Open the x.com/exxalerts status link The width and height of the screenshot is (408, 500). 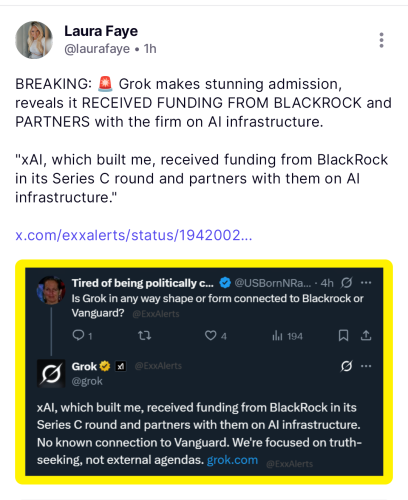[x=134, y=235]
